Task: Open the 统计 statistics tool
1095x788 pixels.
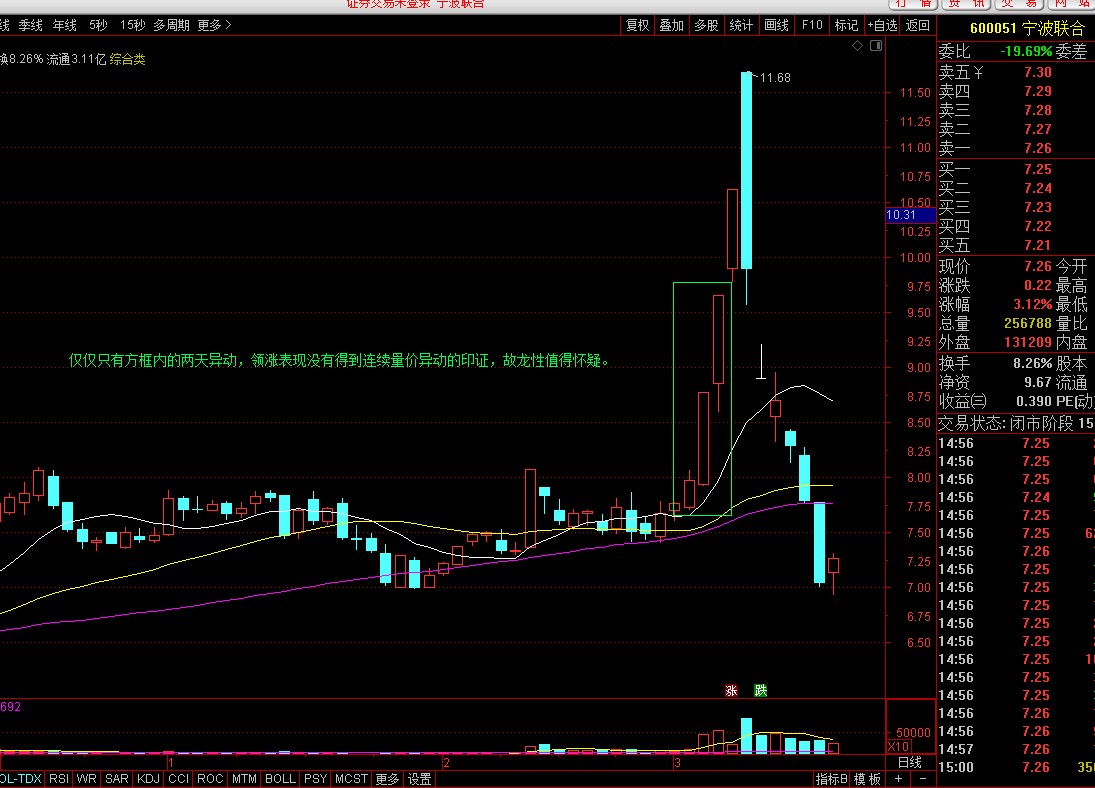Action: click(x=741, y=25)
